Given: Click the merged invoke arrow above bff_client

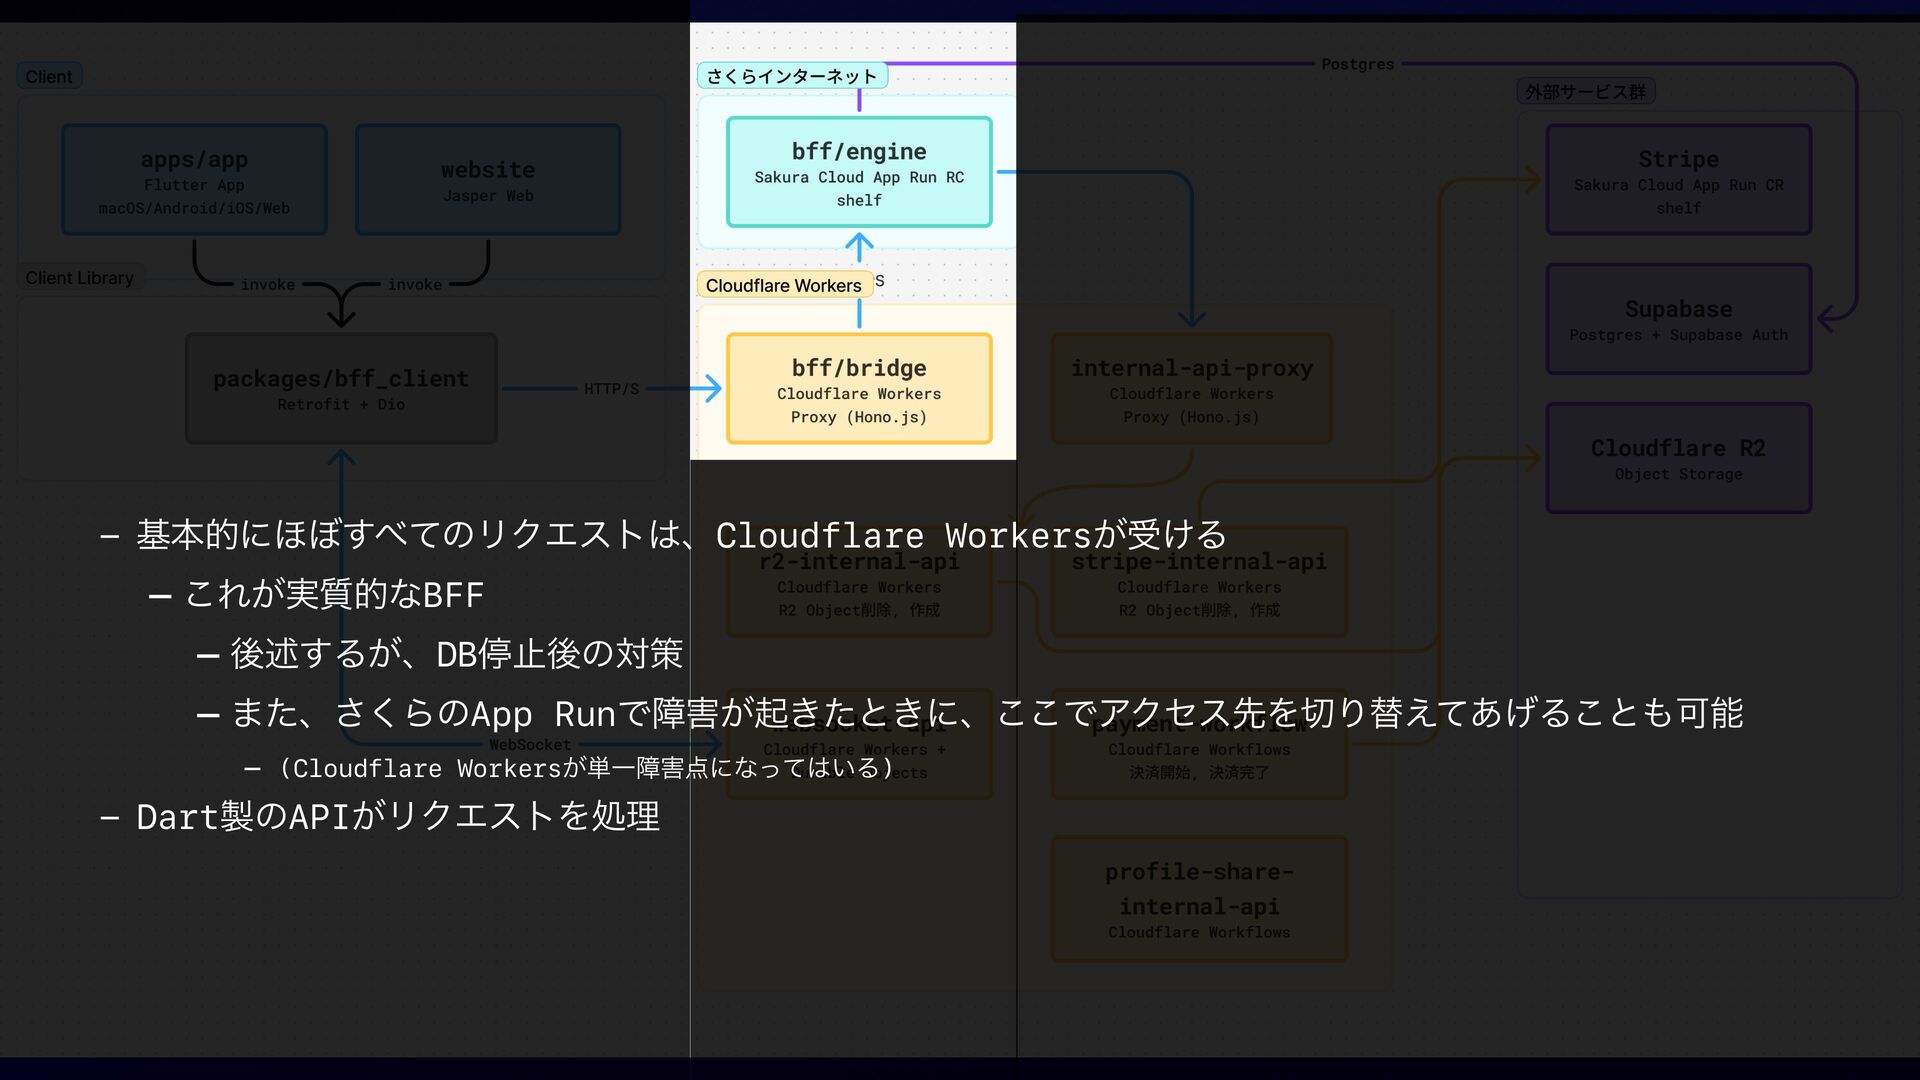Looking at the screenshot, I should (341, 310).
